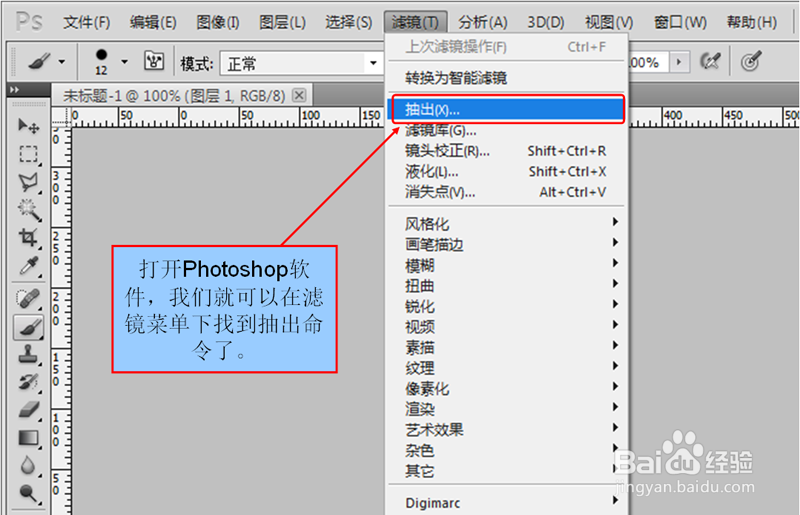
Task: Select the Clone Stamp tool
Action: coord(29,354)
